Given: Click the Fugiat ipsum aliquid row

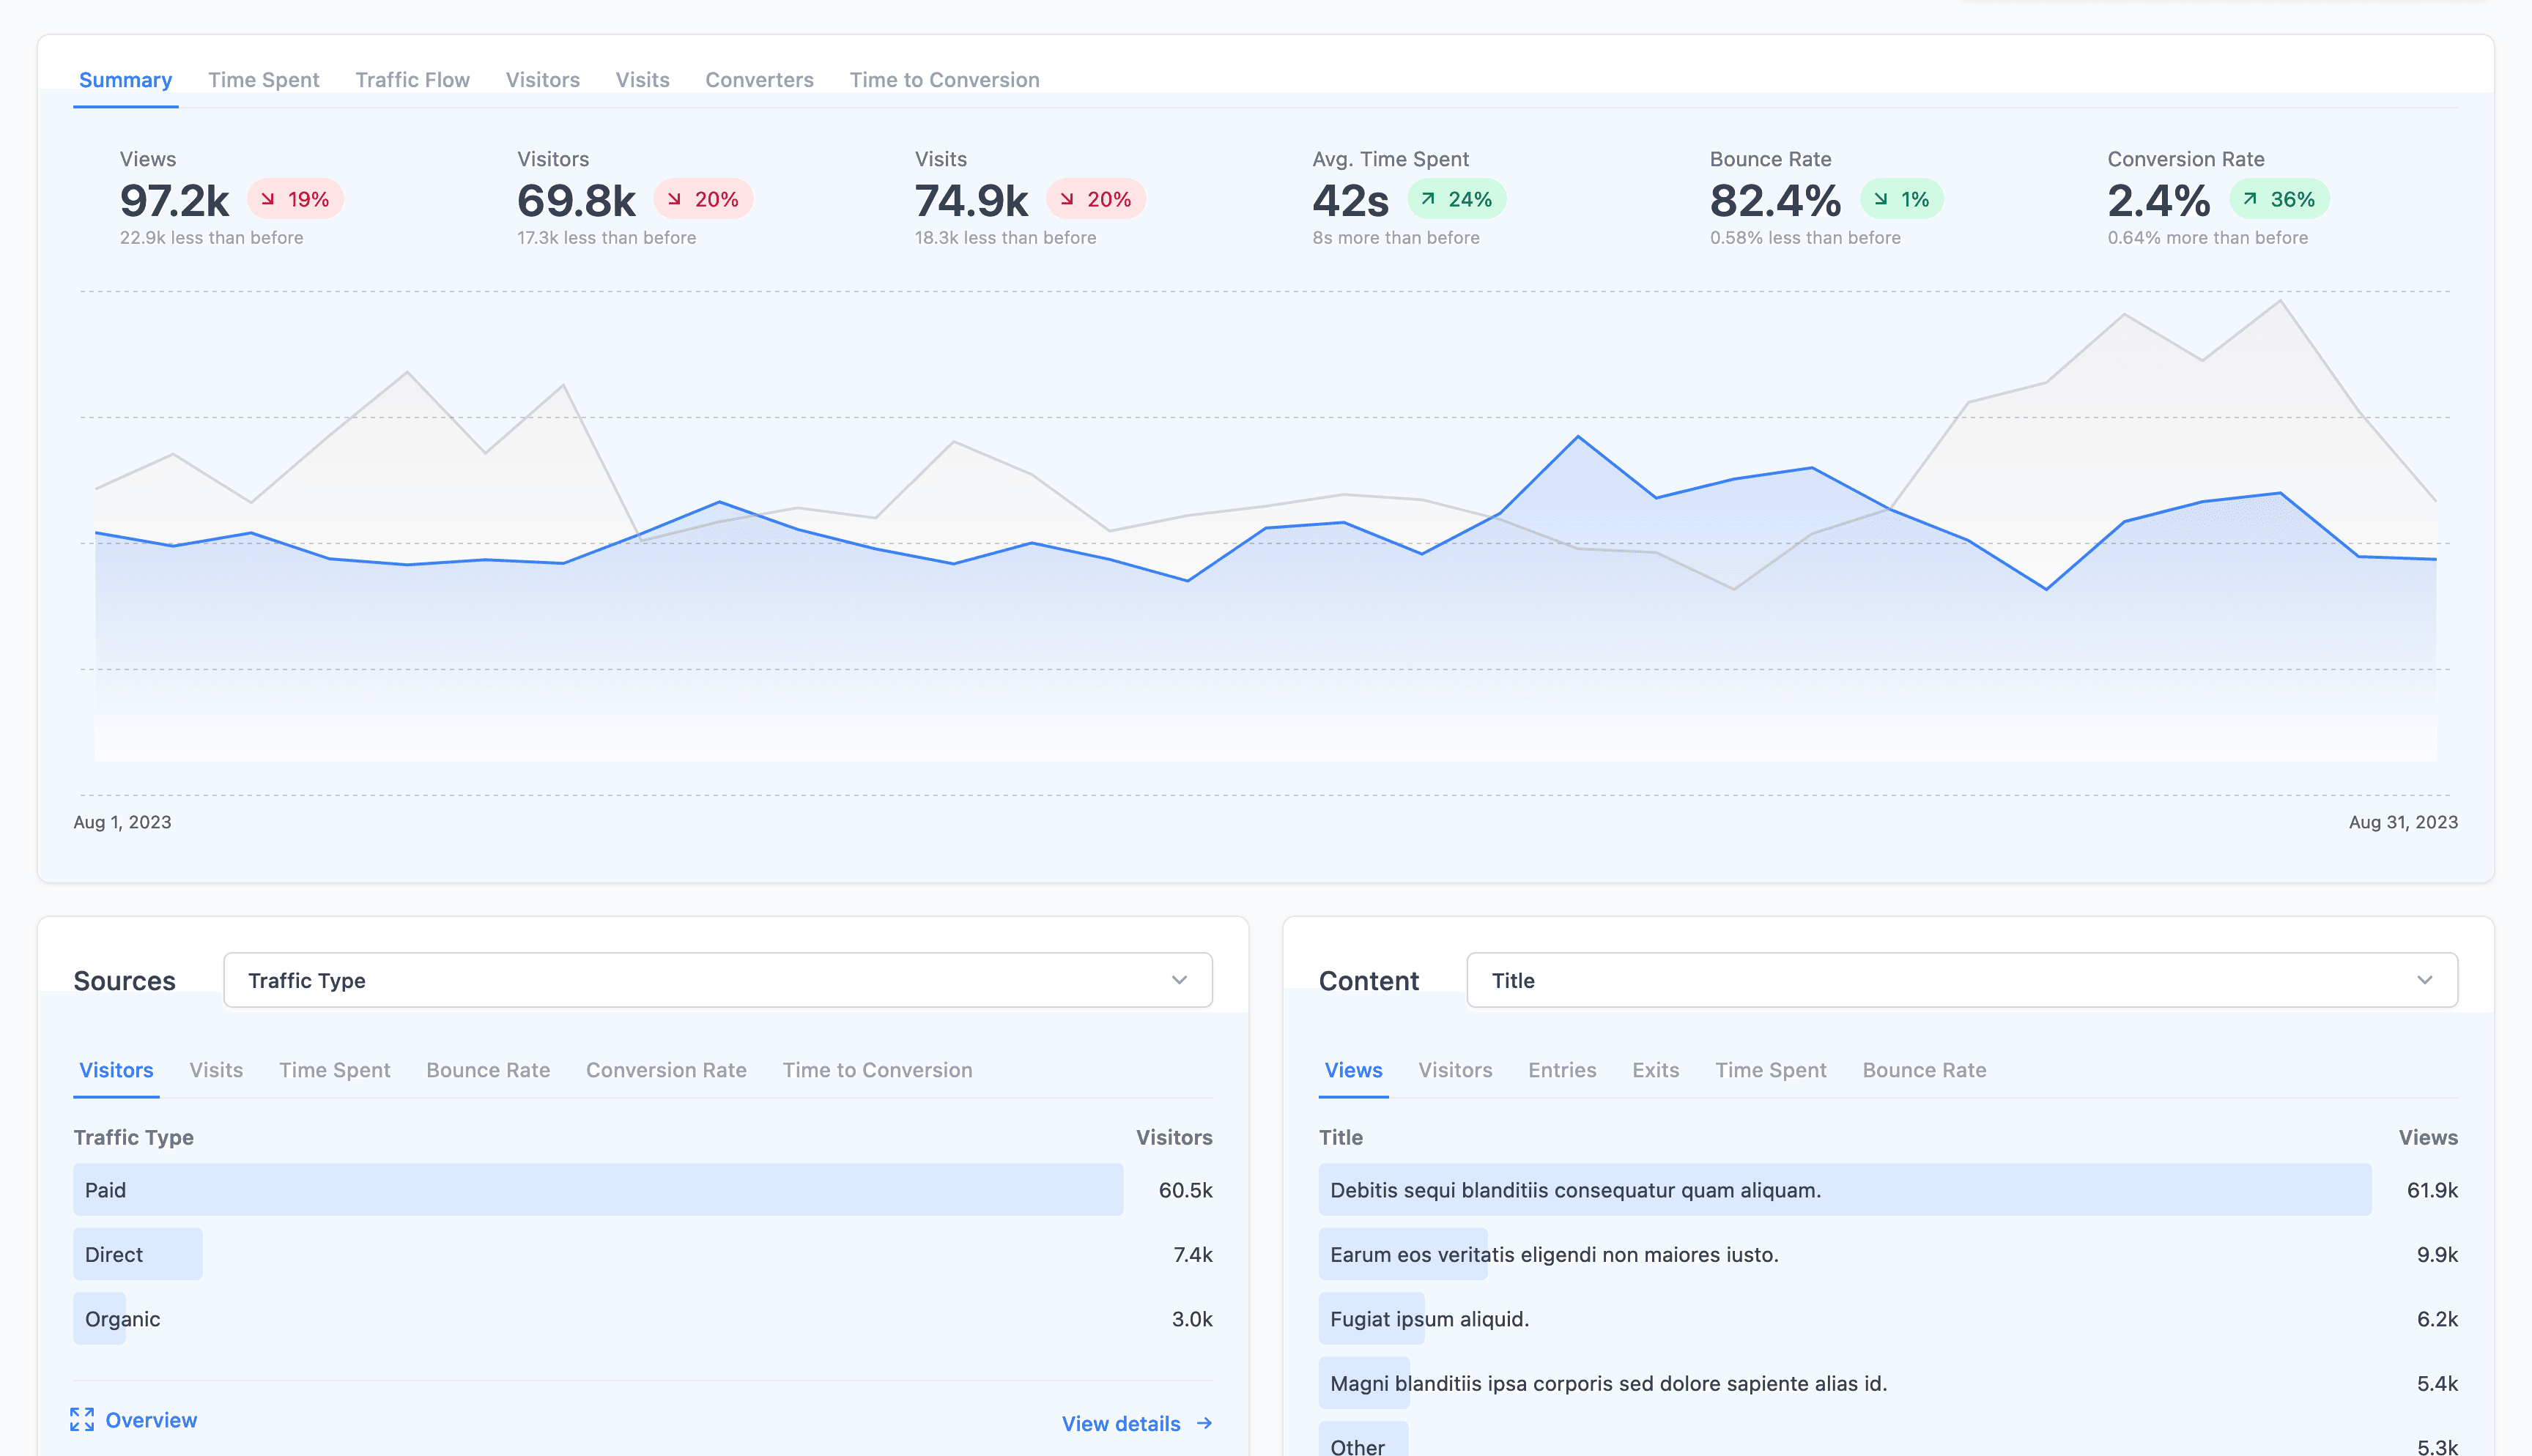Looking at the screenshot, I should tap(1429, 1319).
